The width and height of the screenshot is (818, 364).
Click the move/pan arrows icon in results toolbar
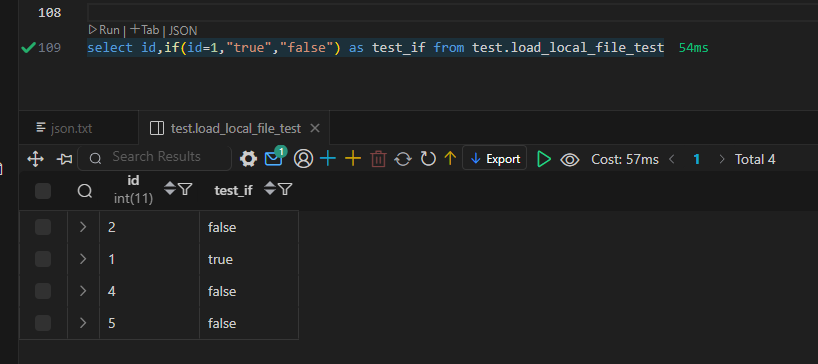(35, 159)
